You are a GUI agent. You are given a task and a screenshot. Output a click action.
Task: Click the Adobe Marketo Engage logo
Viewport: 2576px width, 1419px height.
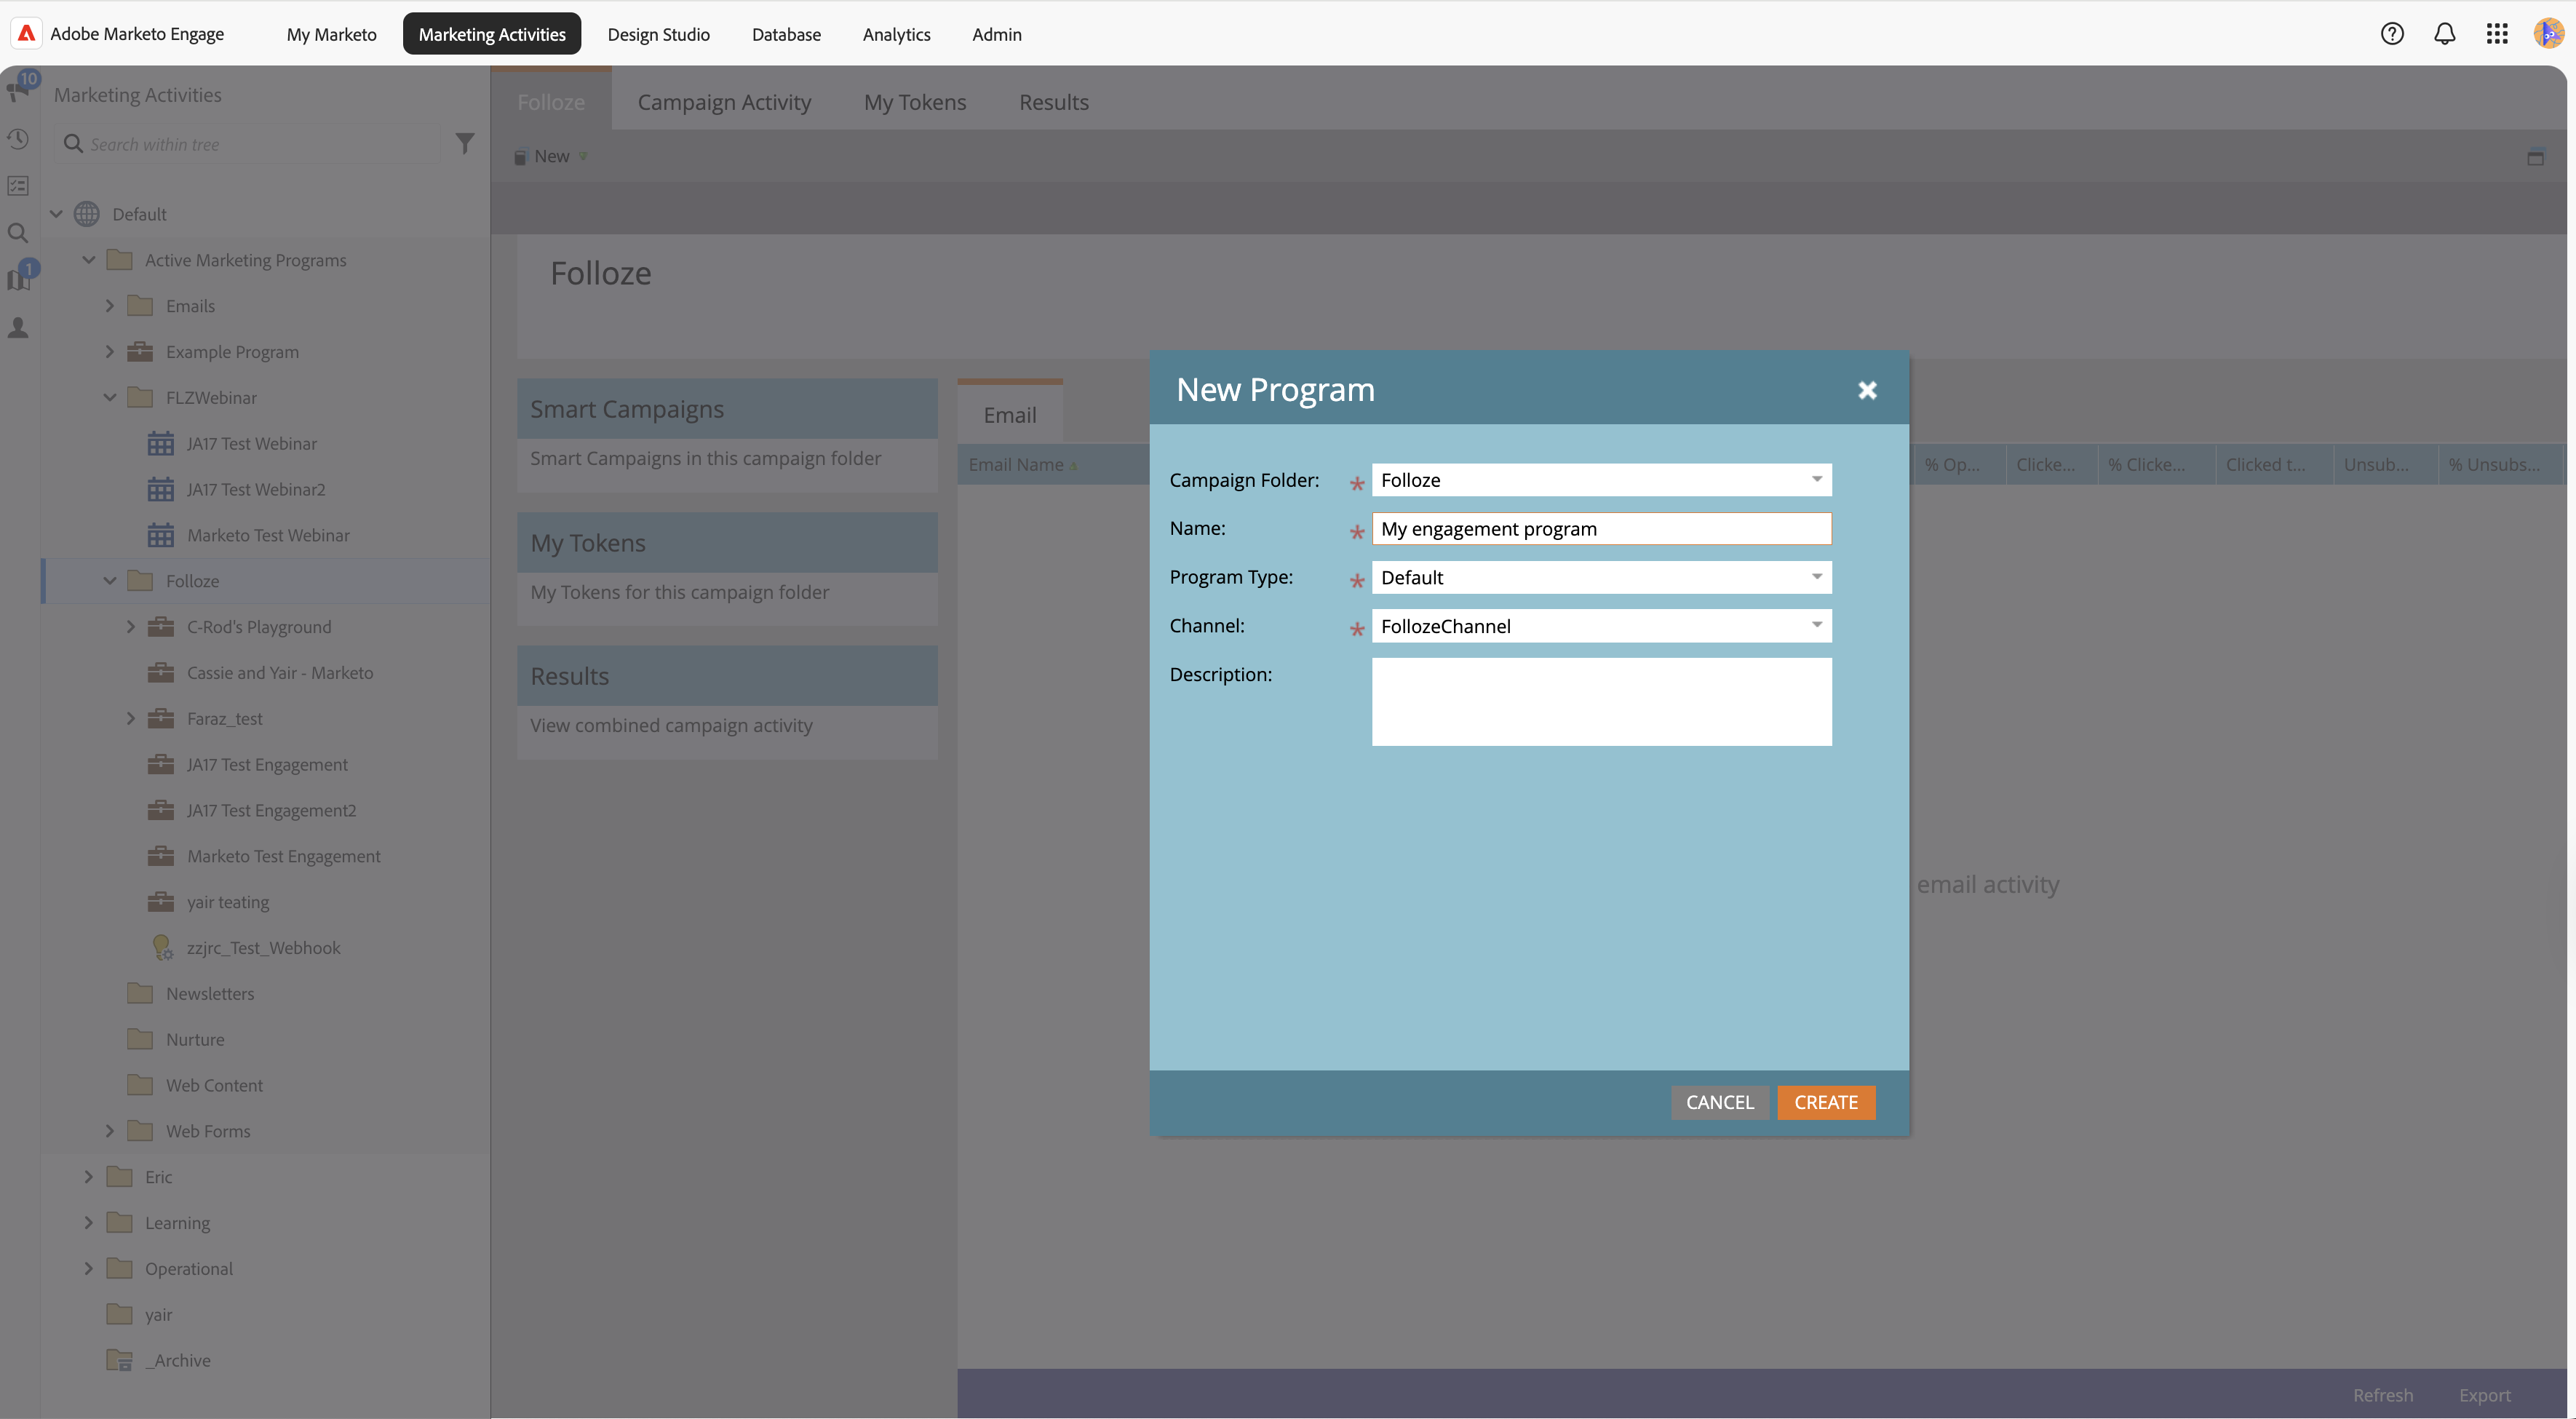27,34
